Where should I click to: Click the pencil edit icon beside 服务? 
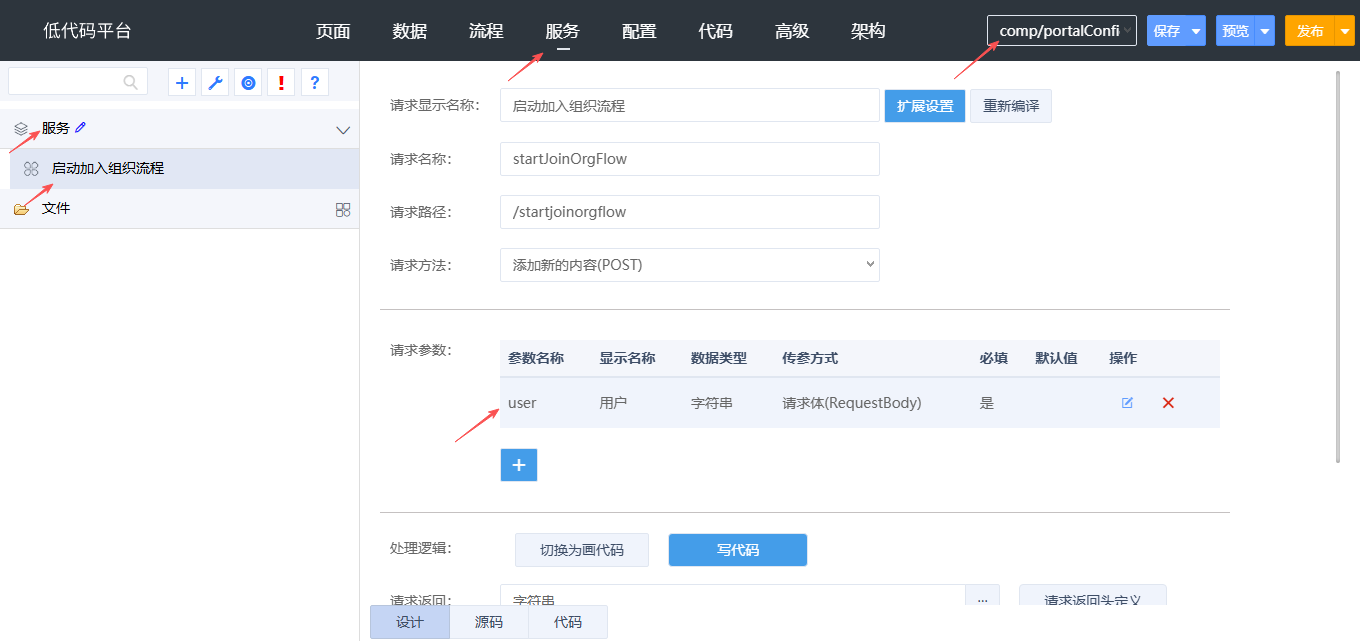coord(81,128)
